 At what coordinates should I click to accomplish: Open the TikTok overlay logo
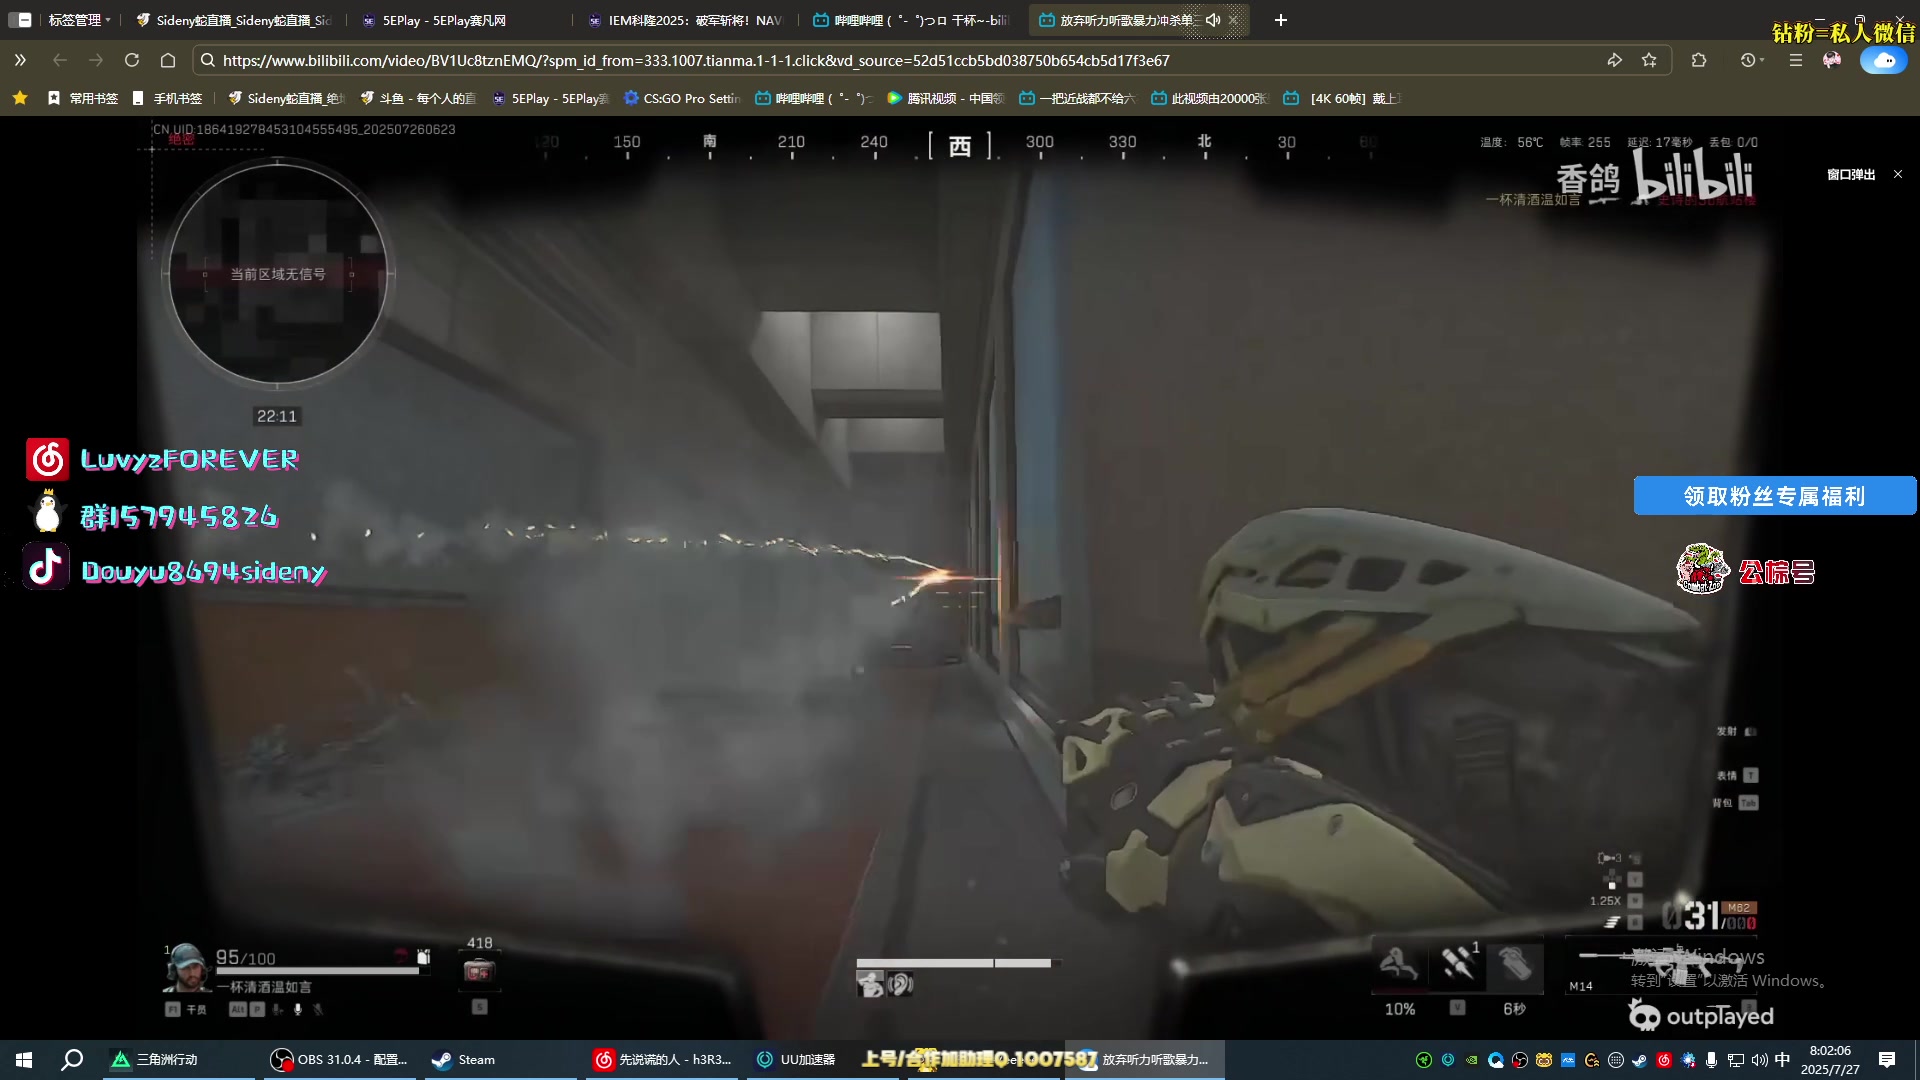pos(46,567)
